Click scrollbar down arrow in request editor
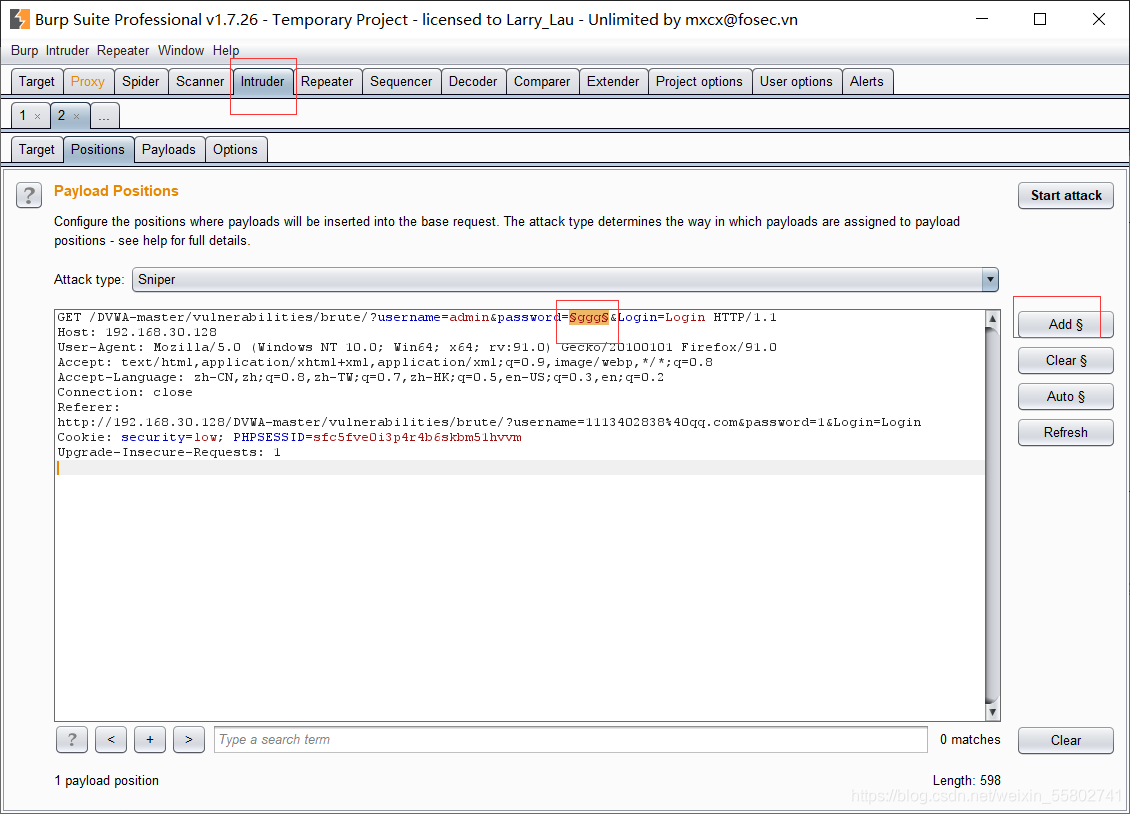The image size is (1130, 814). coord(992,712)
